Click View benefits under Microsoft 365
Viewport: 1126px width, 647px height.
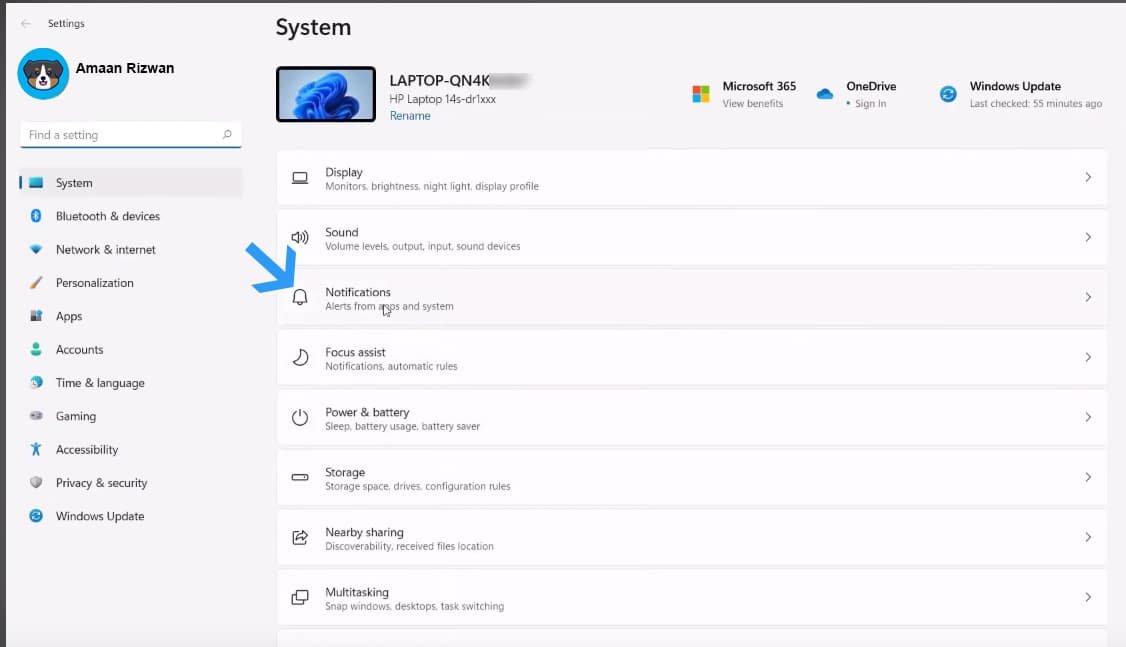[x=755, y=102]
